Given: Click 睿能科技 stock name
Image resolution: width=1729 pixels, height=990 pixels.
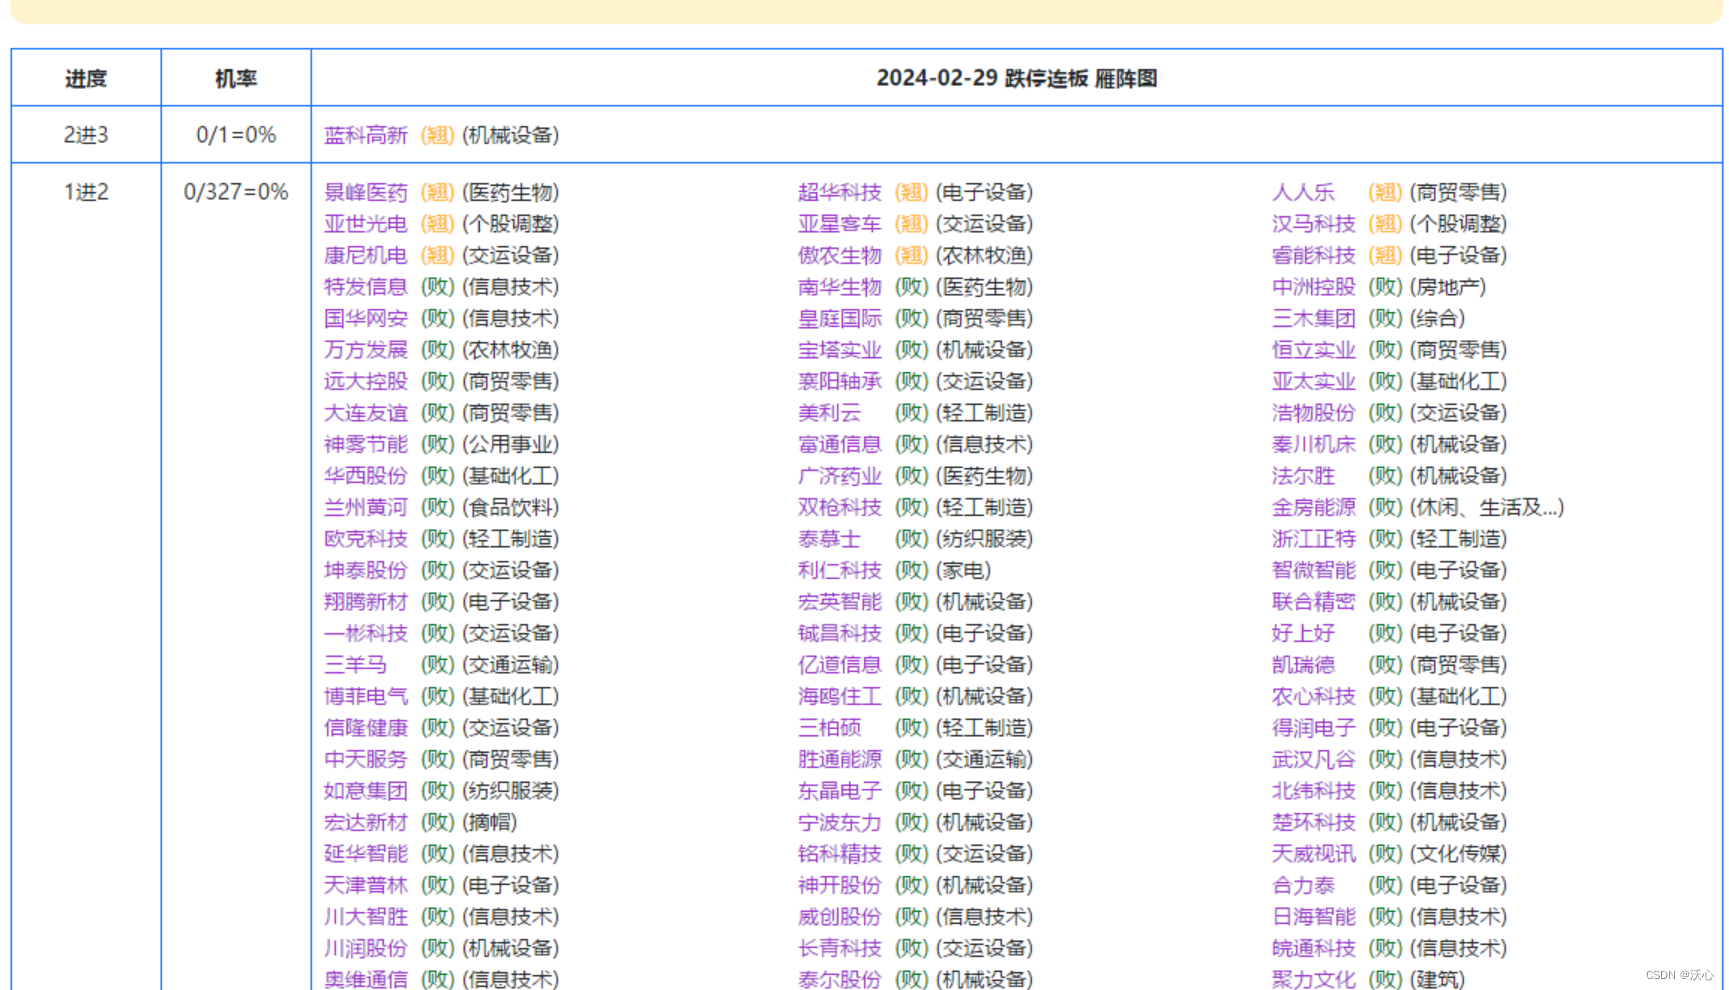Looking at the screenshot, I should (1314, 255).
